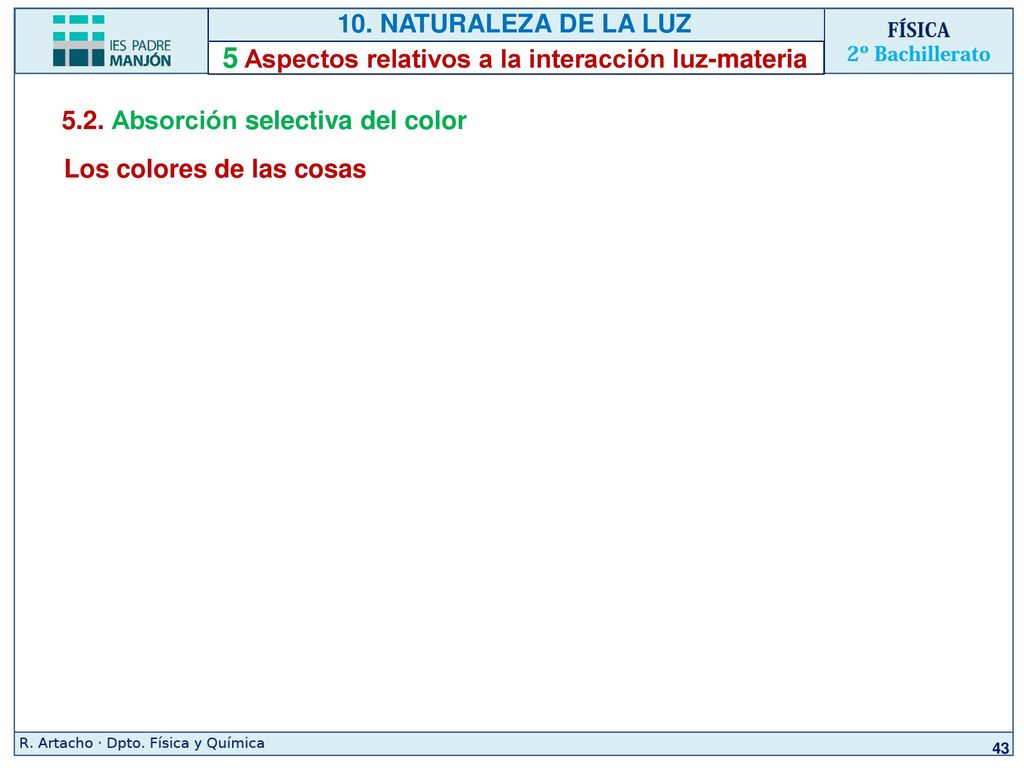
Task: Click the subtitle "5 Aspectos relativos a la interacción luz-materia"
Action: tap(515, 58)
